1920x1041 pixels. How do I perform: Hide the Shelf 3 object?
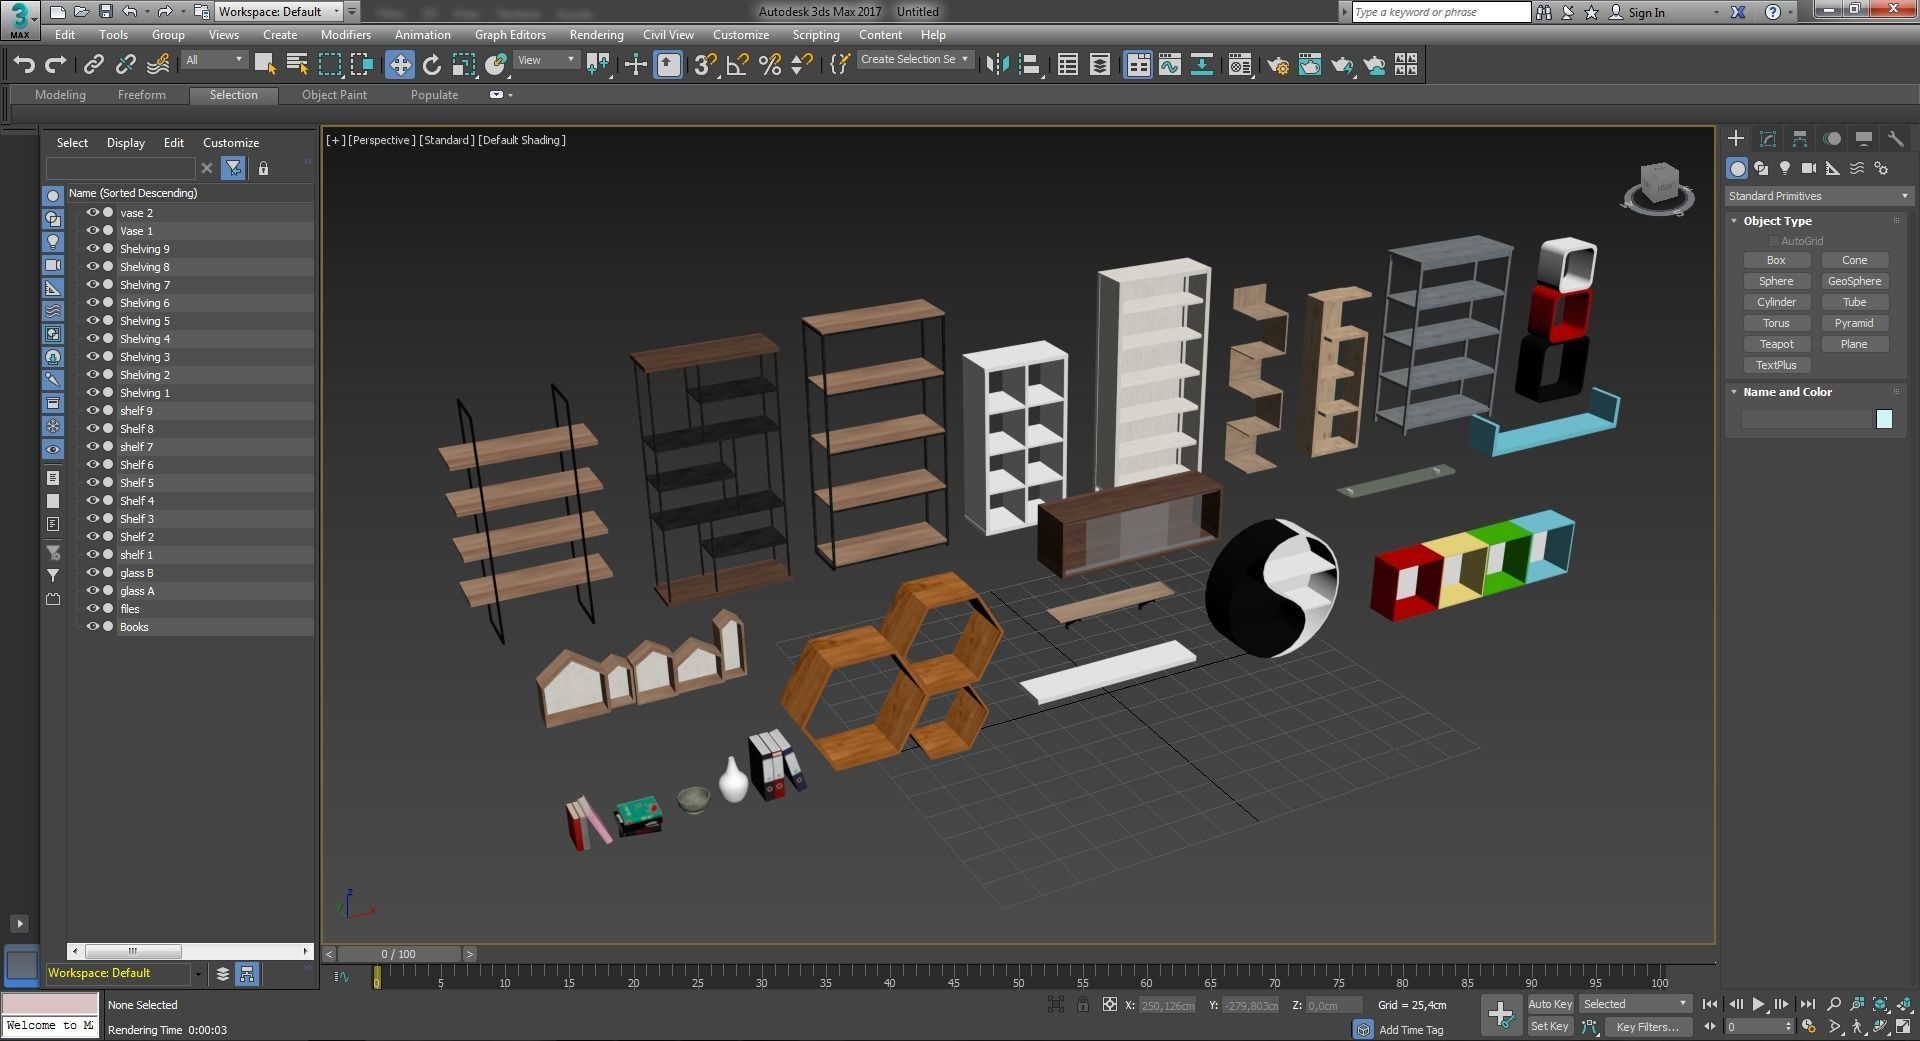pyautogui.click(x=93, y=519)
